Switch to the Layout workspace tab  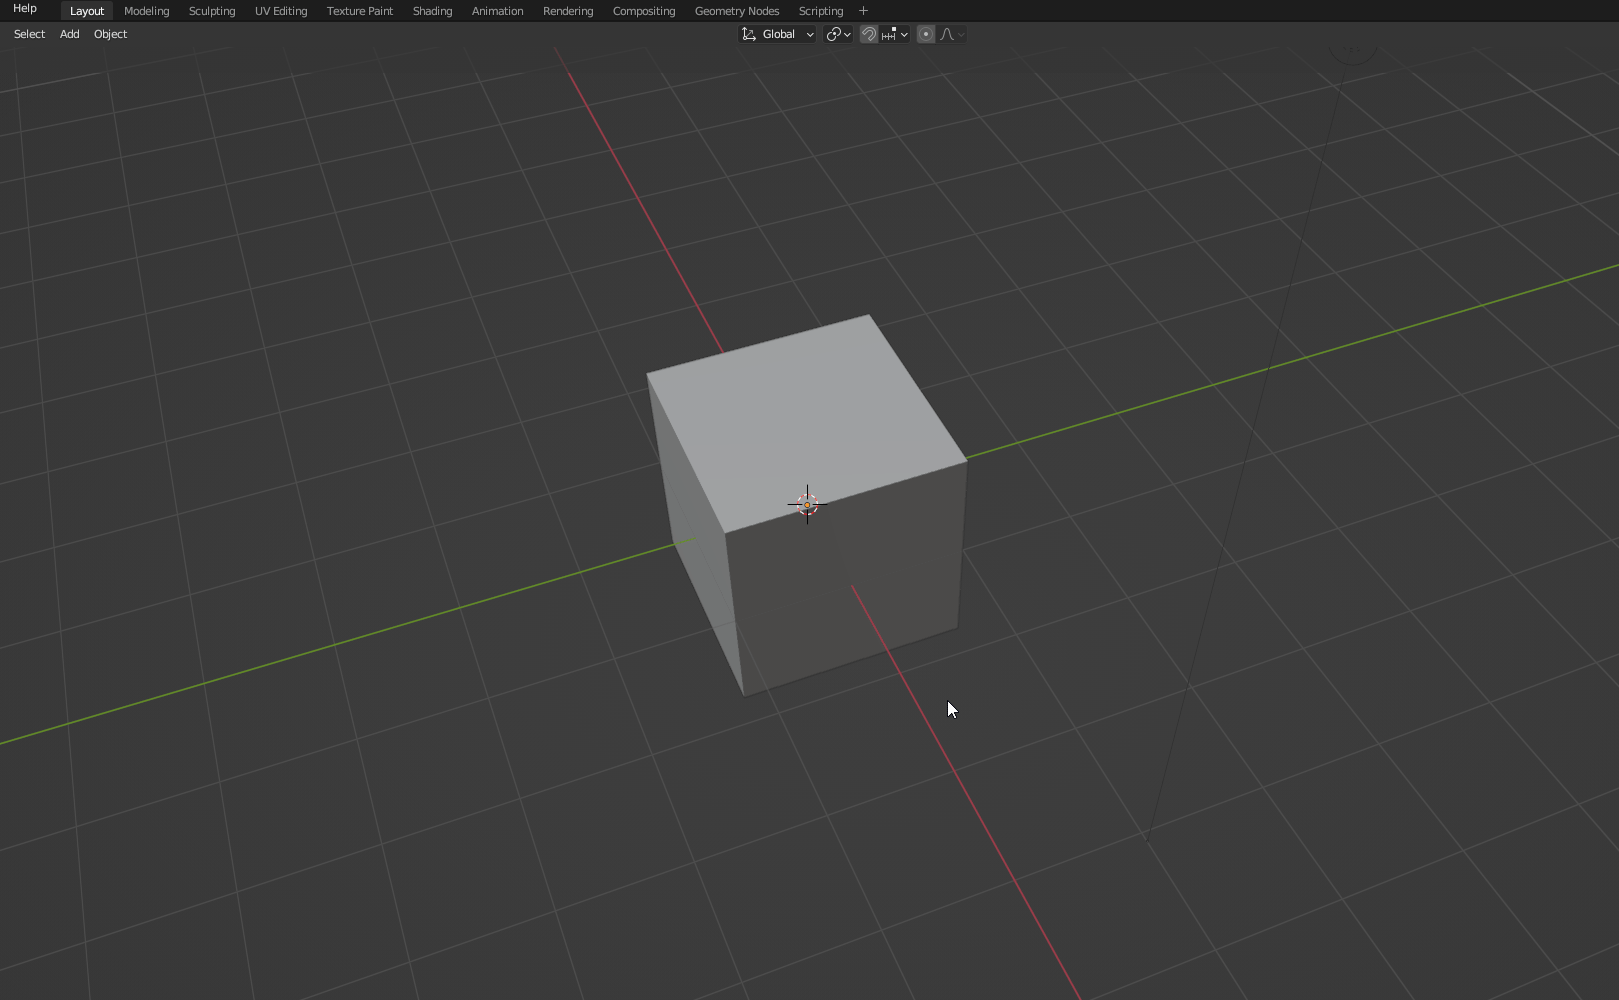coord(87,11)
